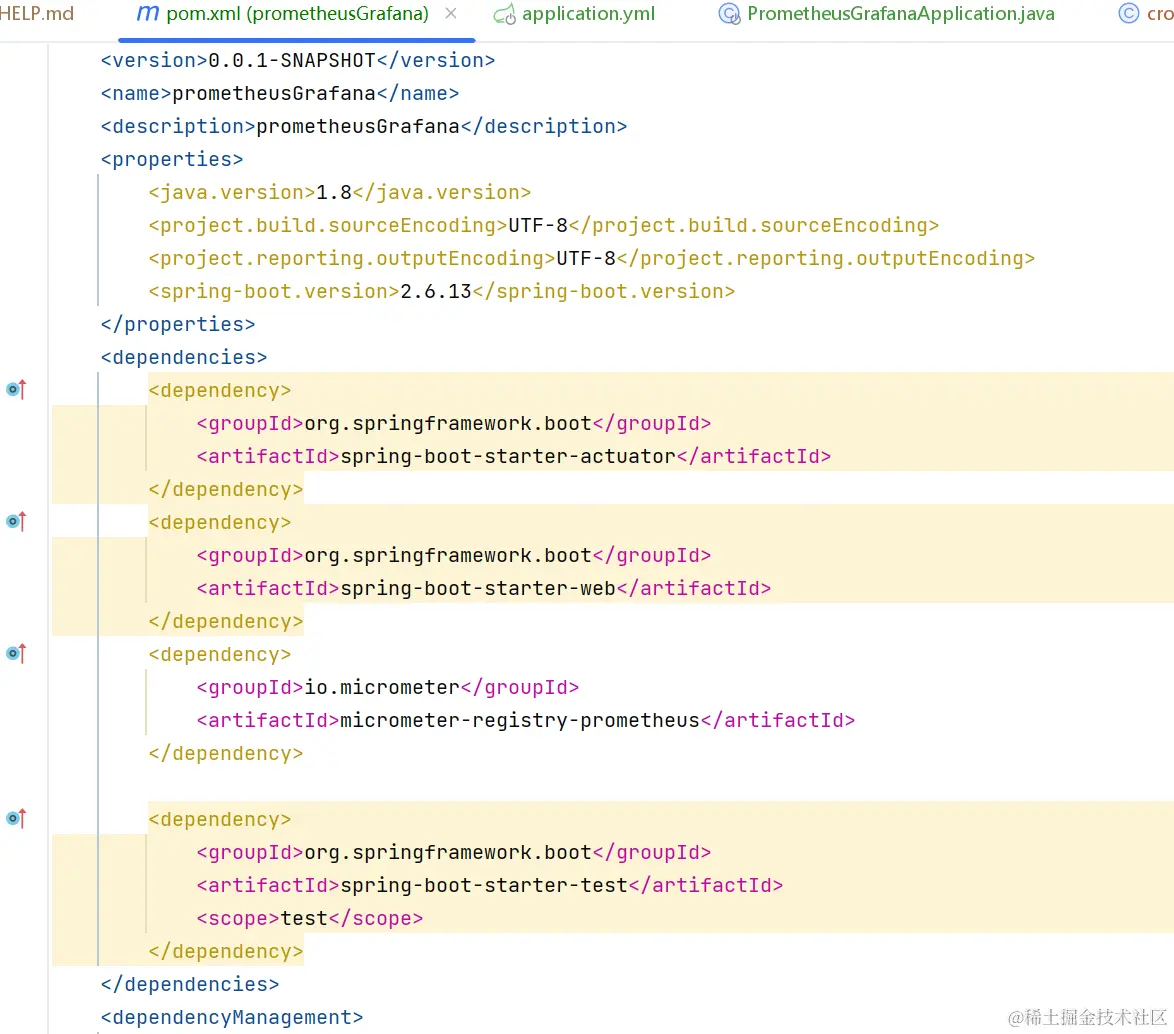
Task: Click the closing properties tag
Action: pyautogui.click(x=178, y=324)
